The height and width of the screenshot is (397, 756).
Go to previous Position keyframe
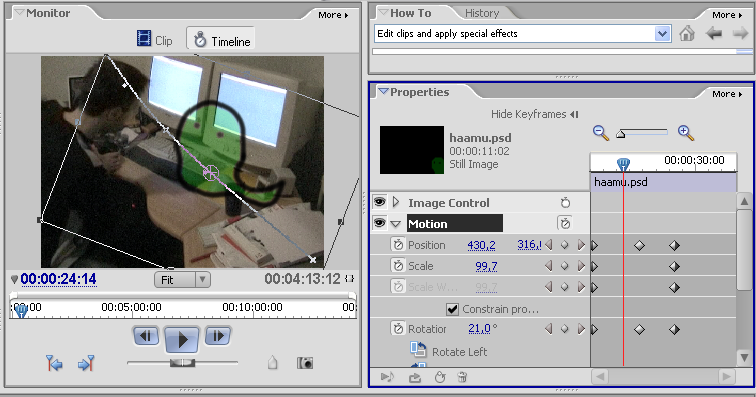[x=549, y=245]
